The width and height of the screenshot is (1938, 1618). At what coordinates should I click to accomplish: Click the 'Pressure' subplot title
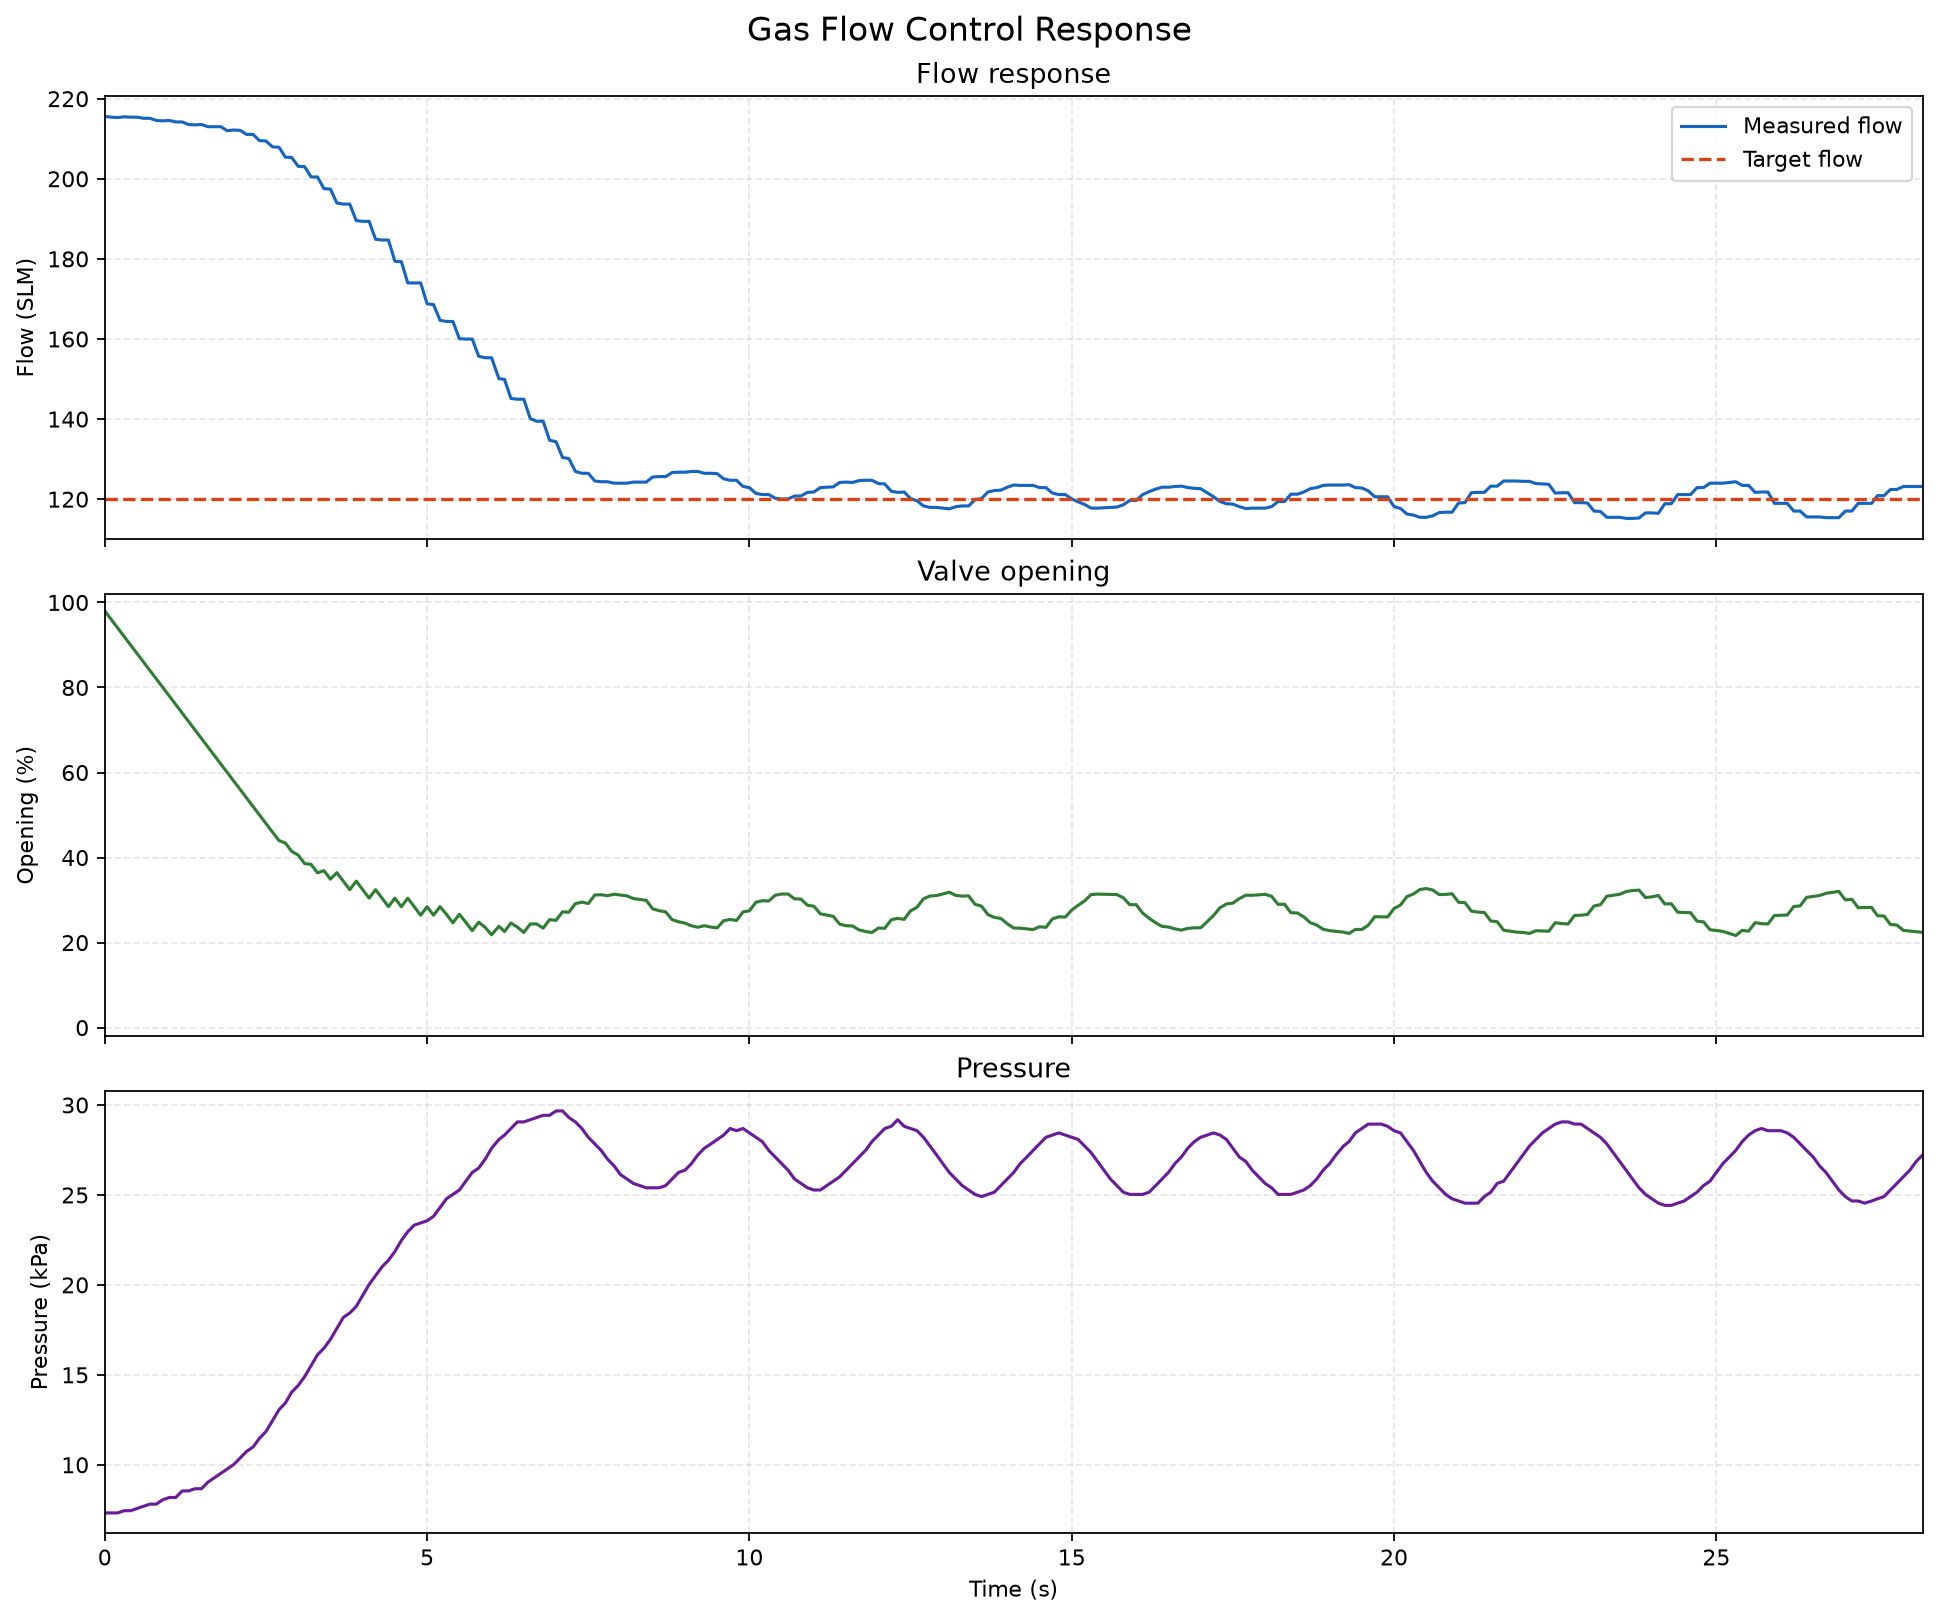point(1013,1069)
